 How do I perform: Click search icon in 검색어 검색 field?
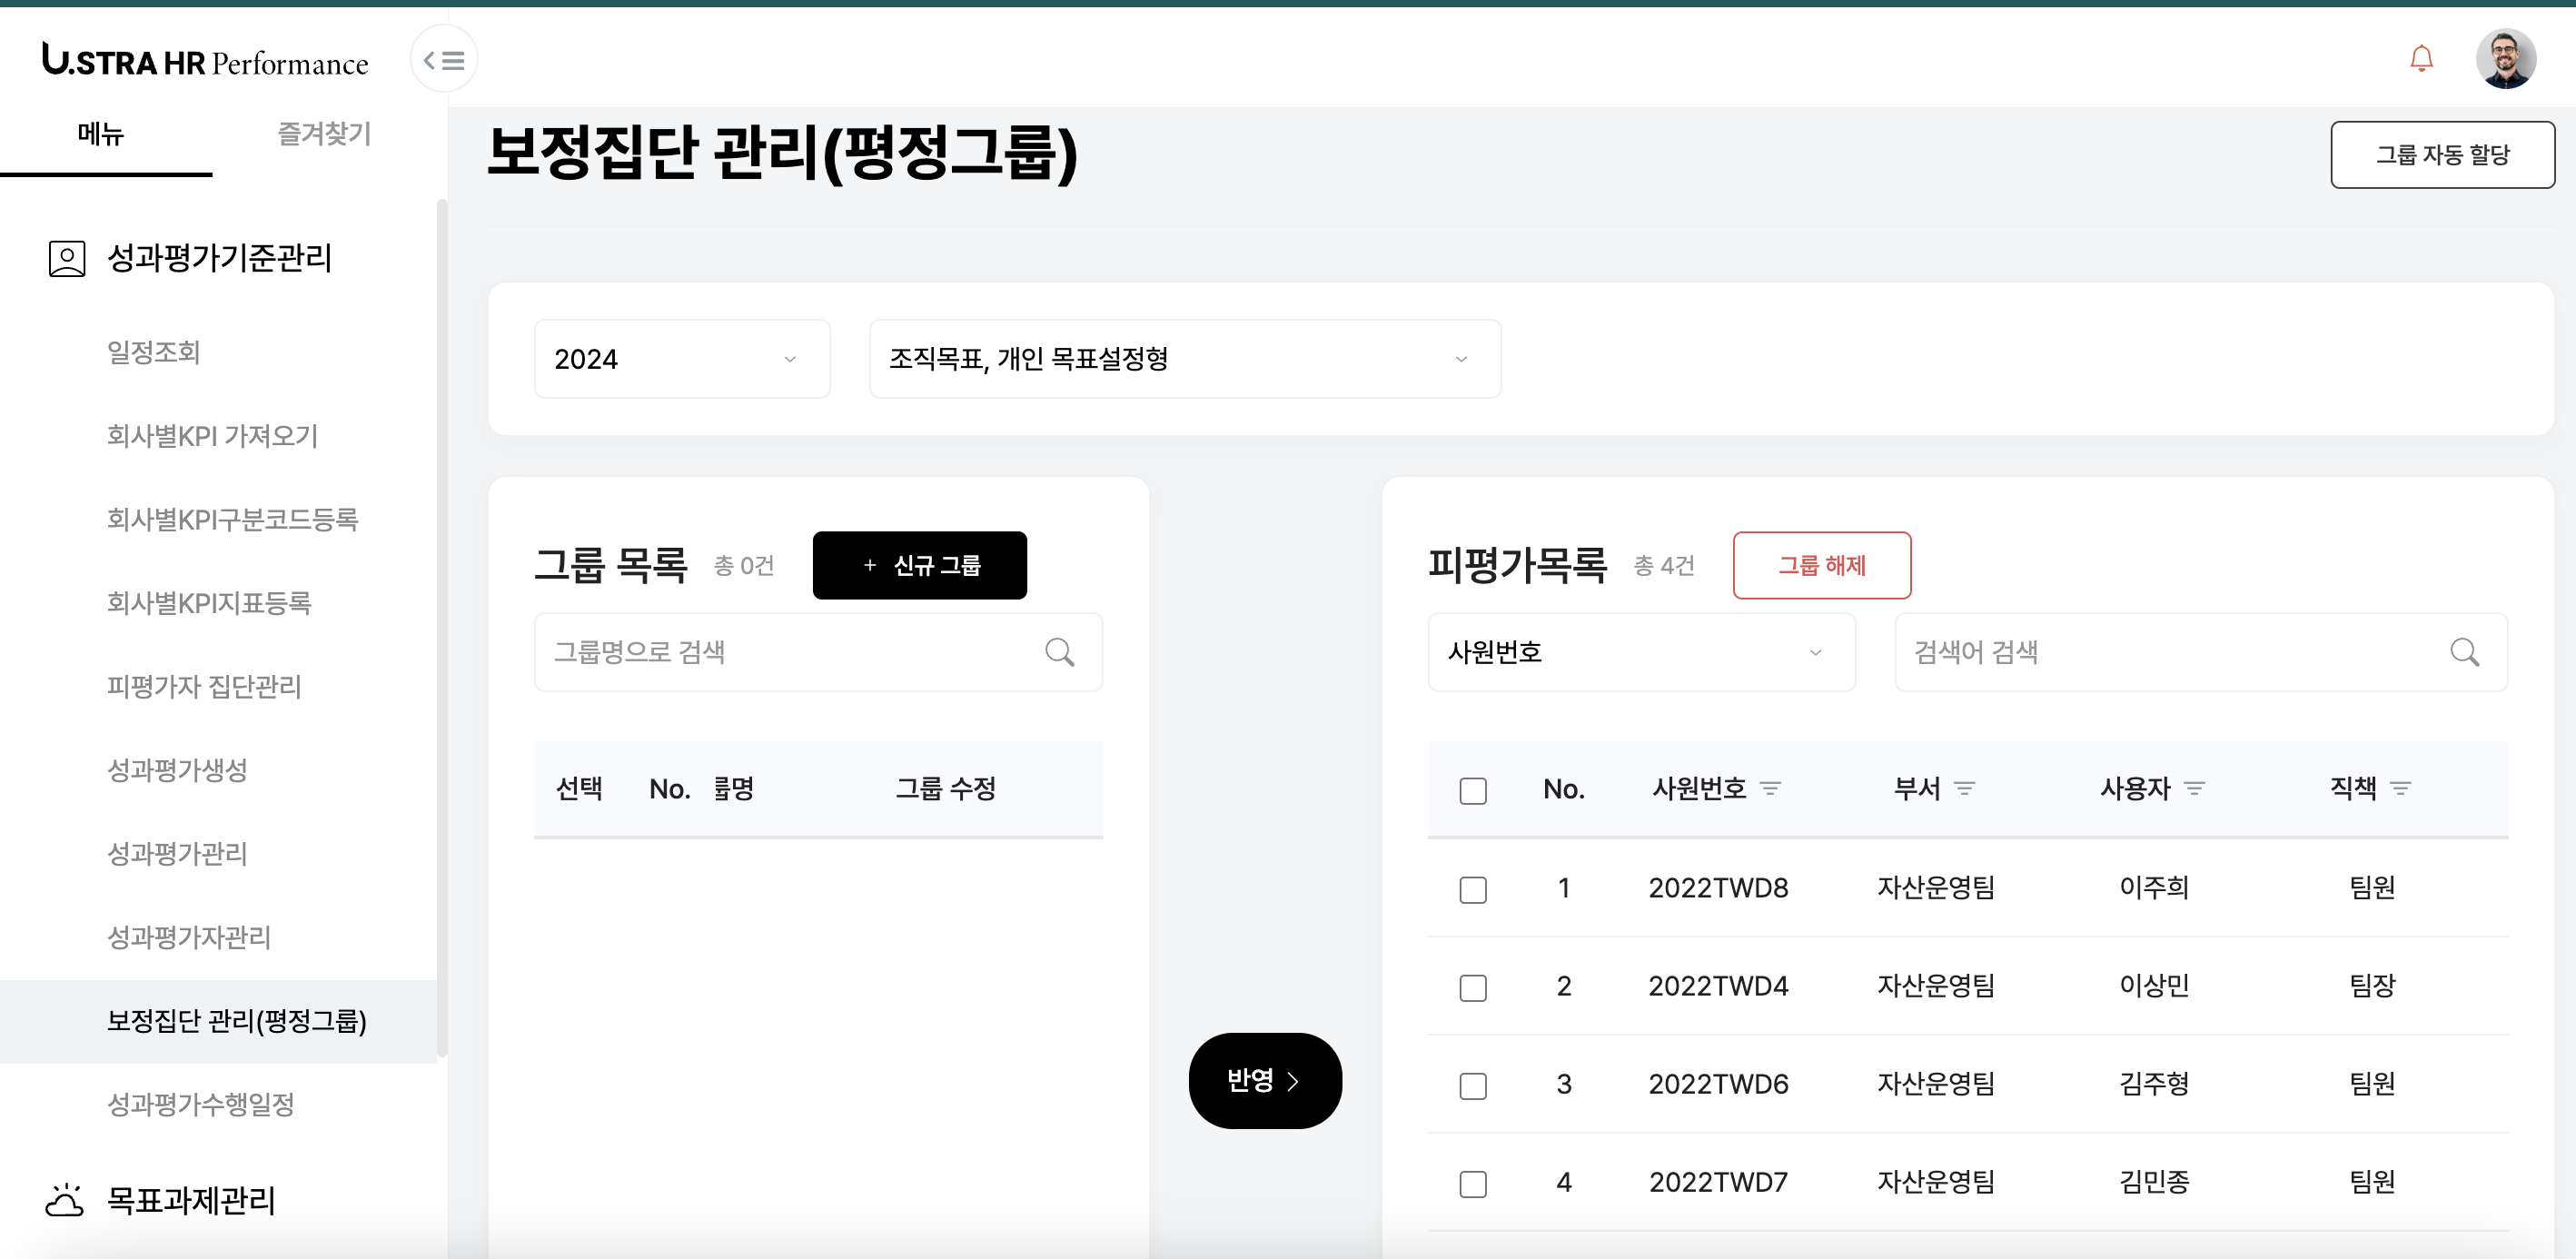point(2464,652)
